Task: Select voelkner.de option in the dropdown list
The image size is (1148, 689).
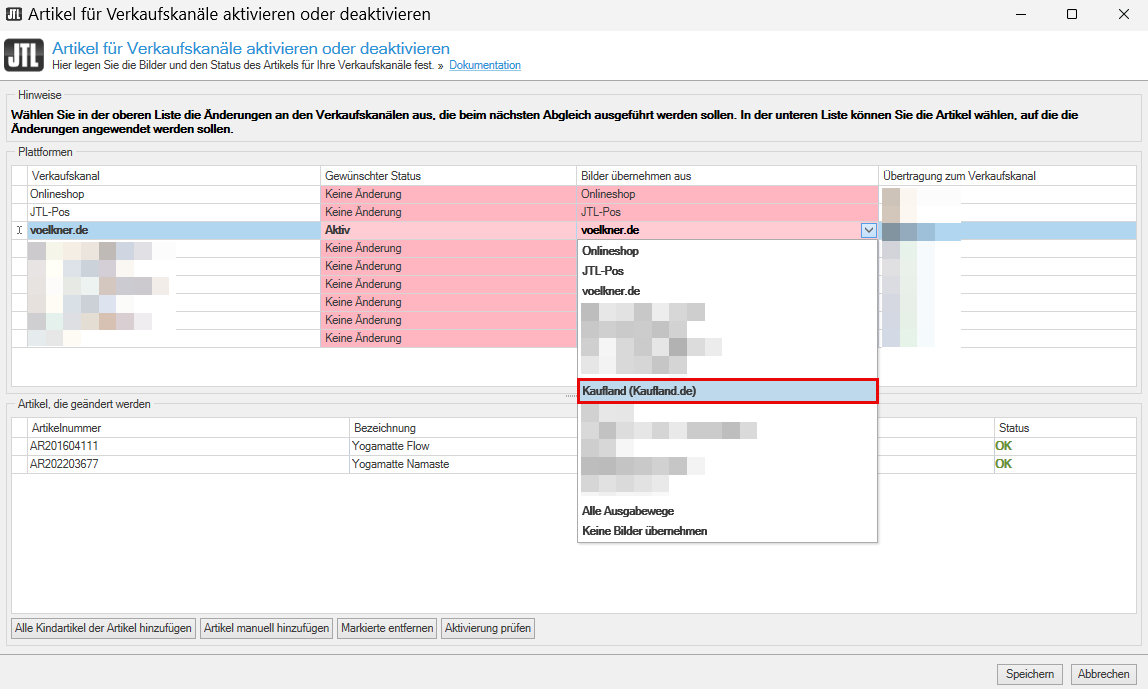Action: click(x=611, y=291)
